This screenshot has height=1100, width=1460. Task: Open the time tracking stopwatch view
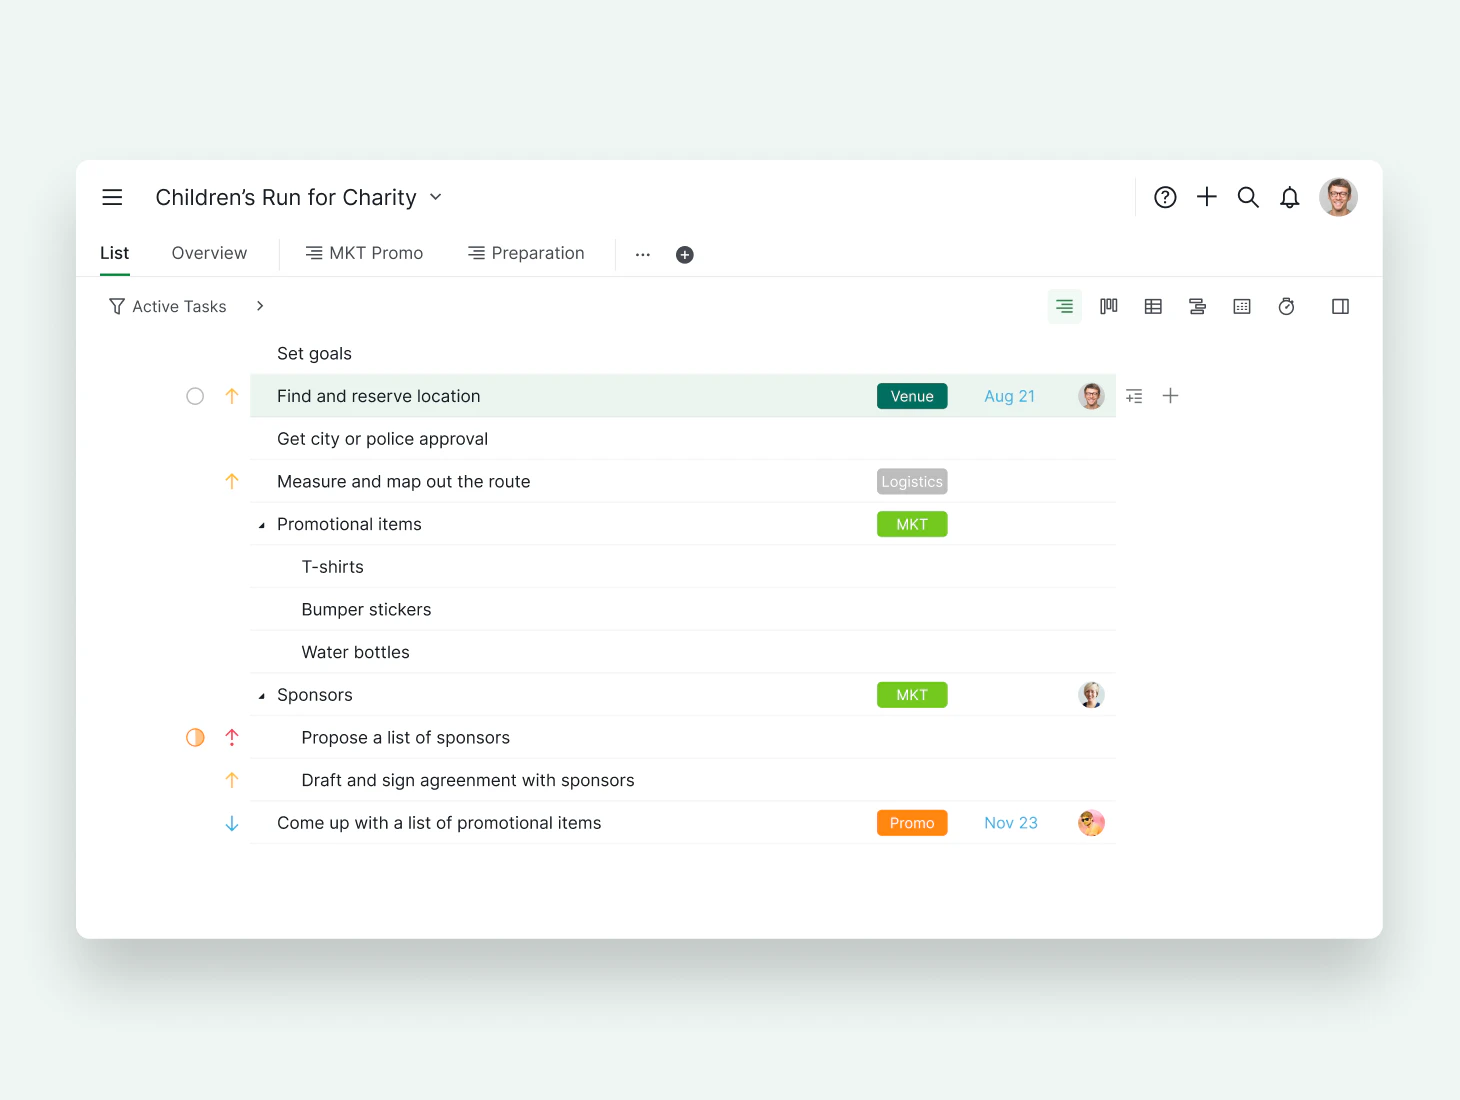point(1287,306)
